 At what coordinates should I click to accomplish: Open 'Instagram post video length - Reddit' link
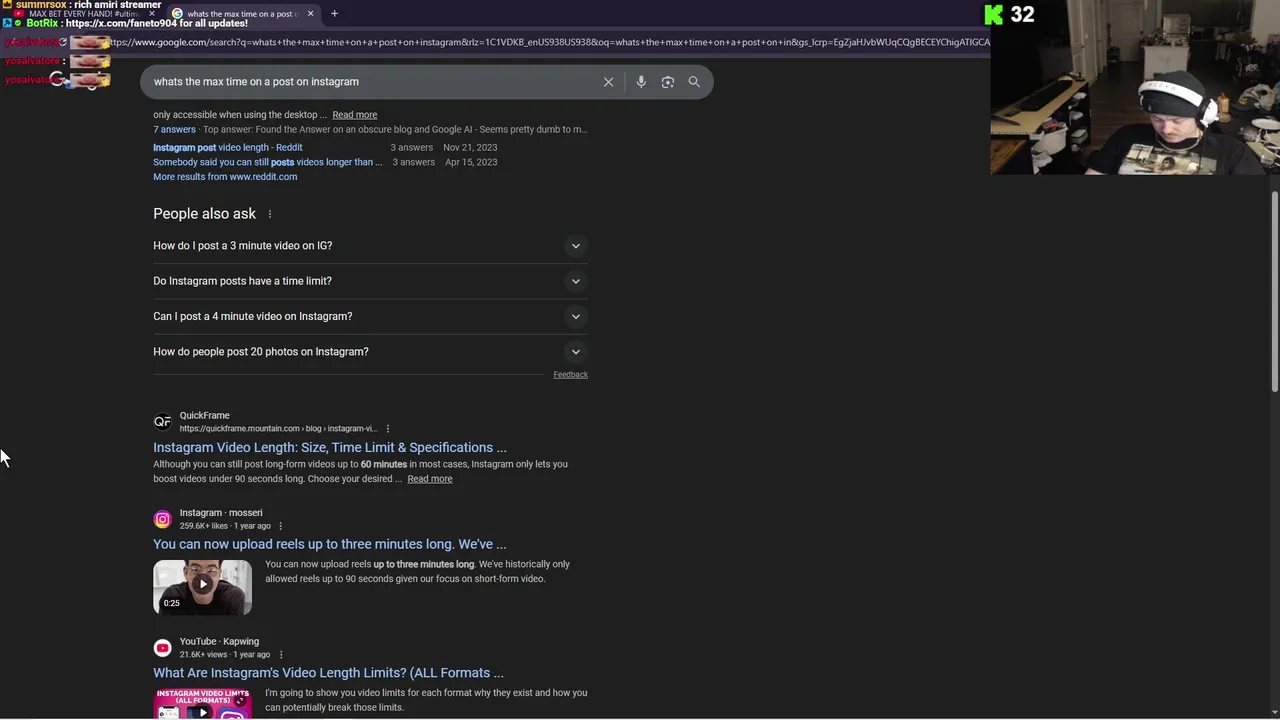pos(228,147)
